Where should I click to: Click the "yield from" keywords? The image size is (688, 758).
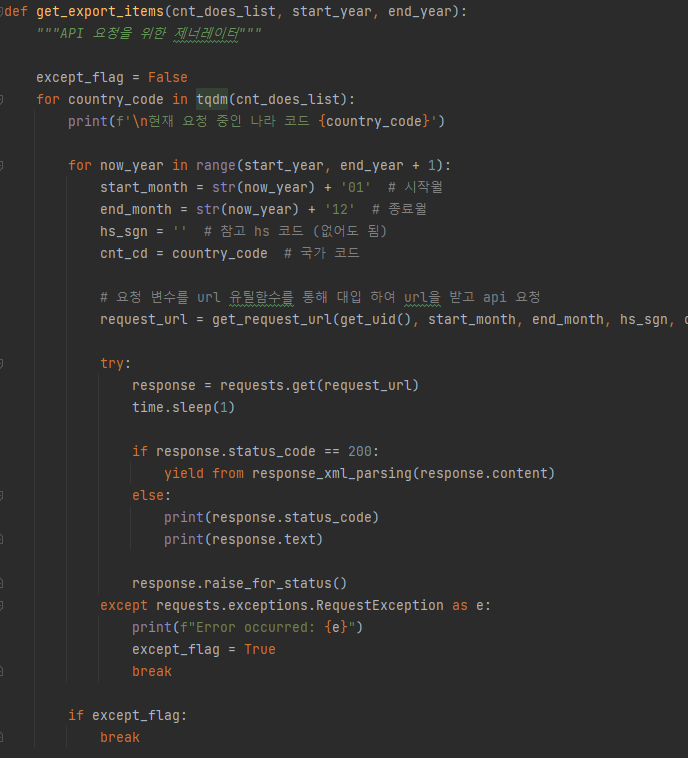pos(204,473)
